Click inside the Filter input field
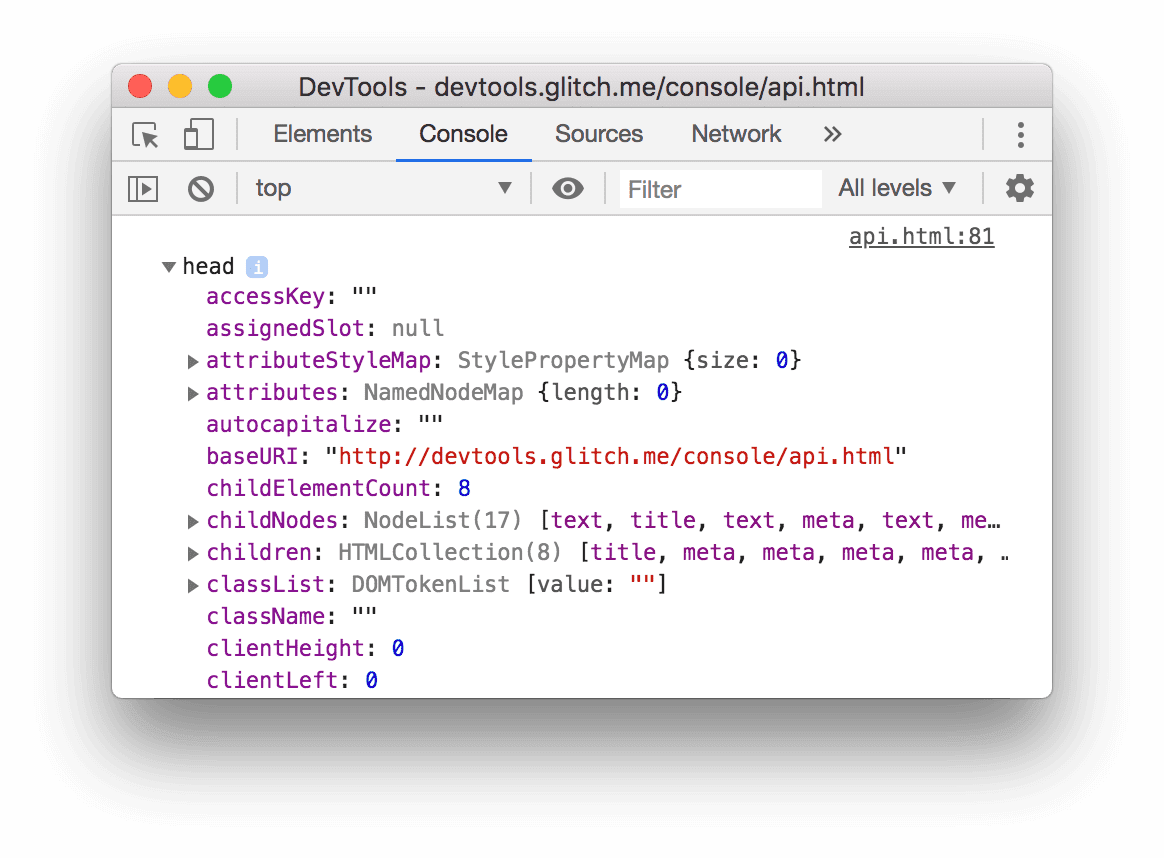Image resolution: width=1164 pixels, height=858 pixels. click(x=720, y=189)
